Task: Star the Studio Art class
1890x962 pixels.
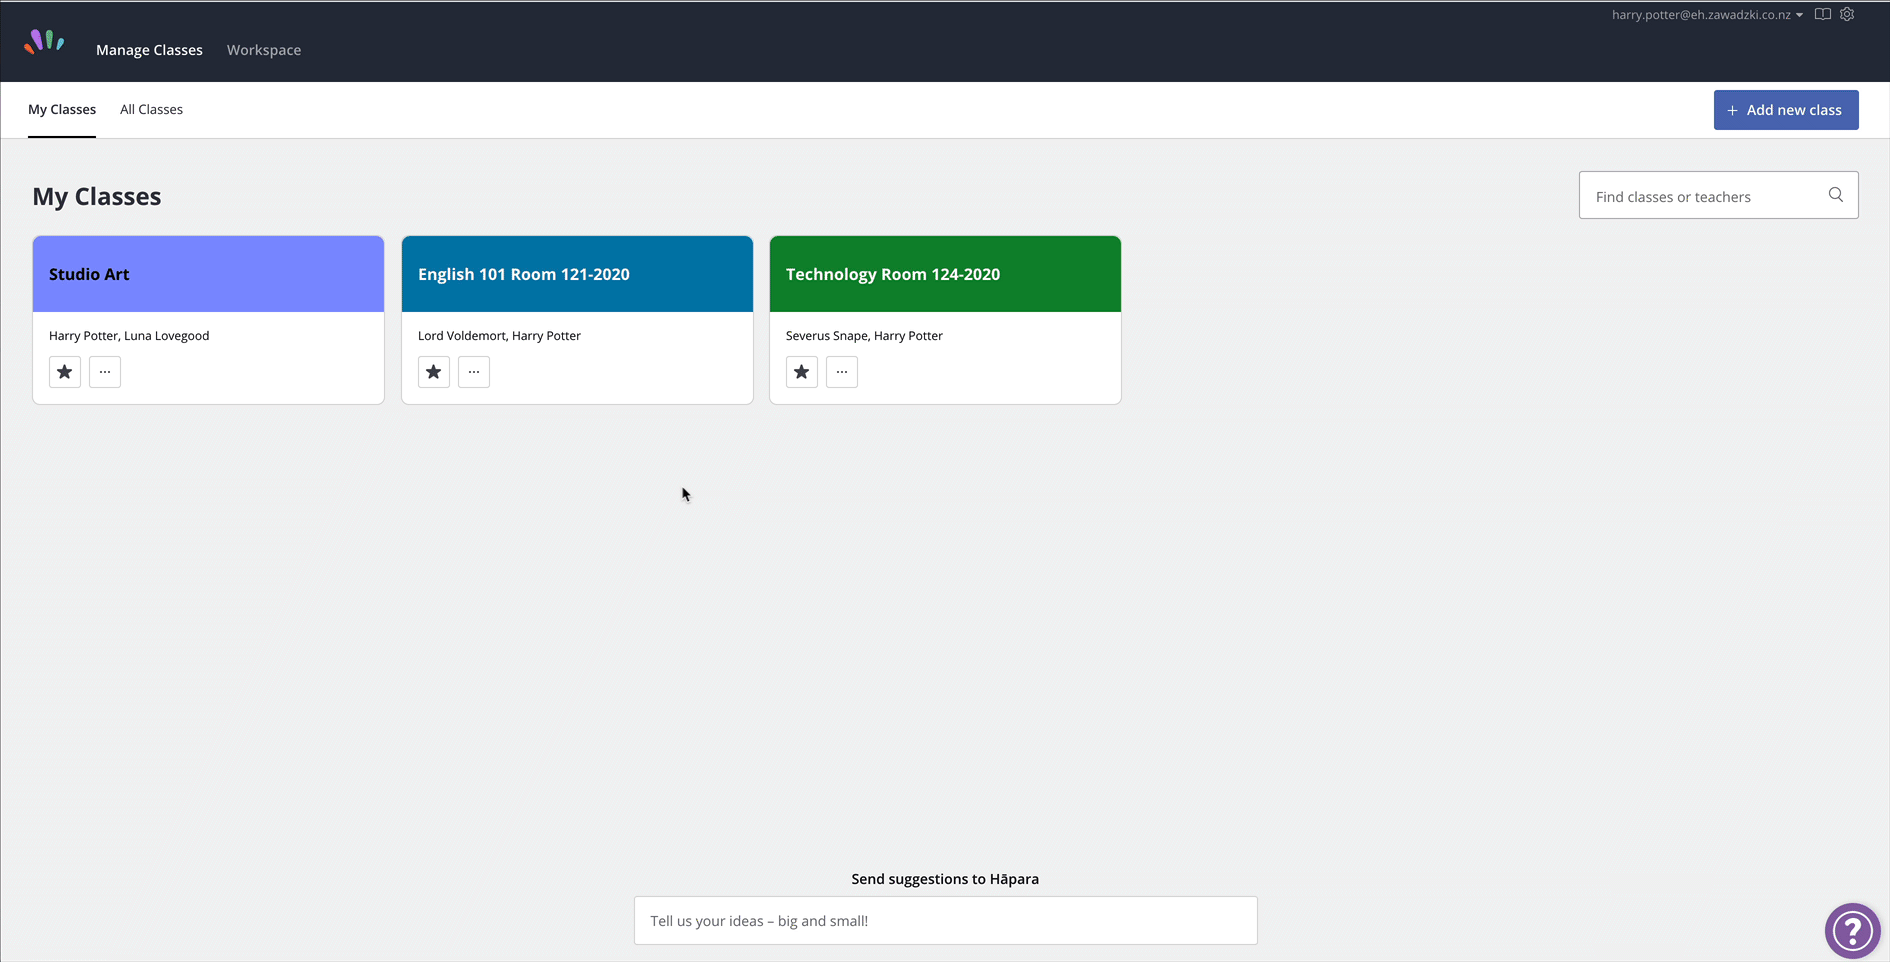Action: 65,372
